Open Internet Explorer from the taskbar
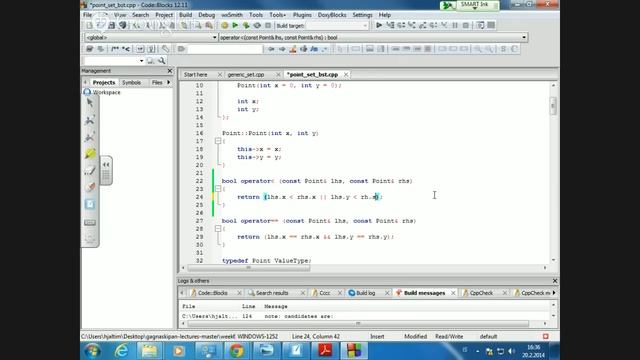This screenshot has height=360, width=640. (x=121, y=351)
